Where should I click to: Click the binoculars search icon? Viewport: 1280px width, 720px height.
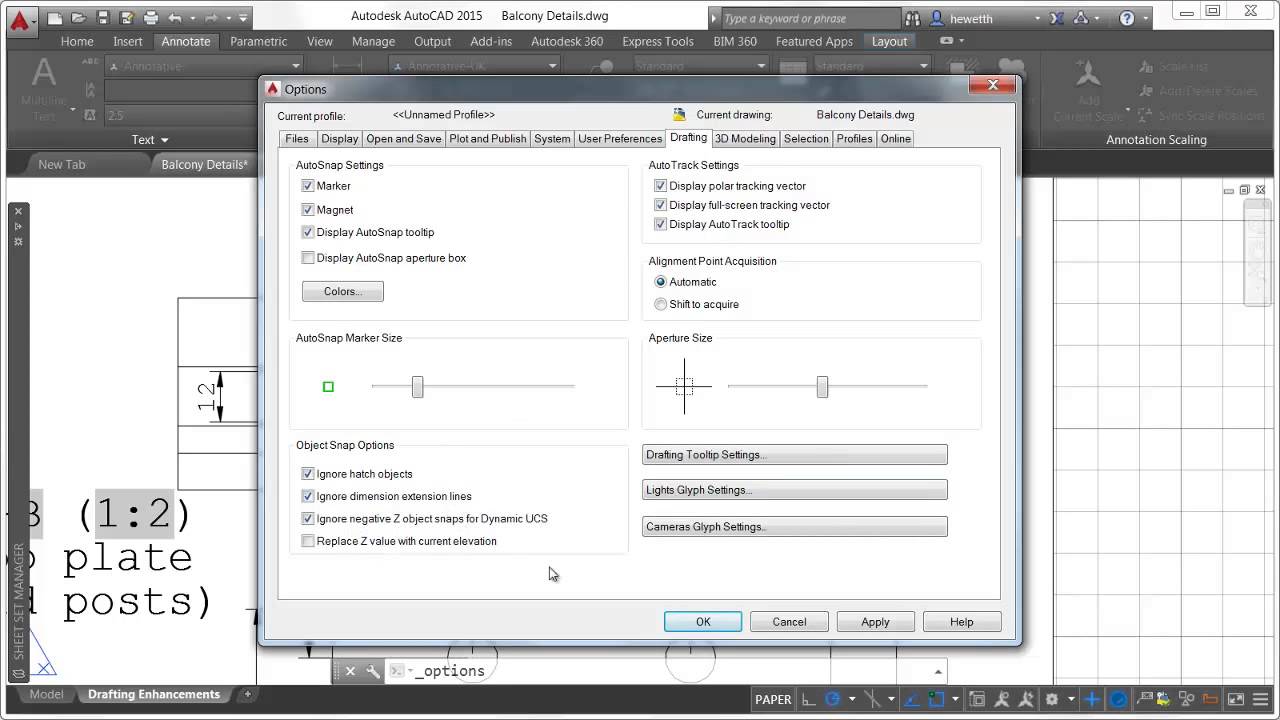click(x=912, y=18)
